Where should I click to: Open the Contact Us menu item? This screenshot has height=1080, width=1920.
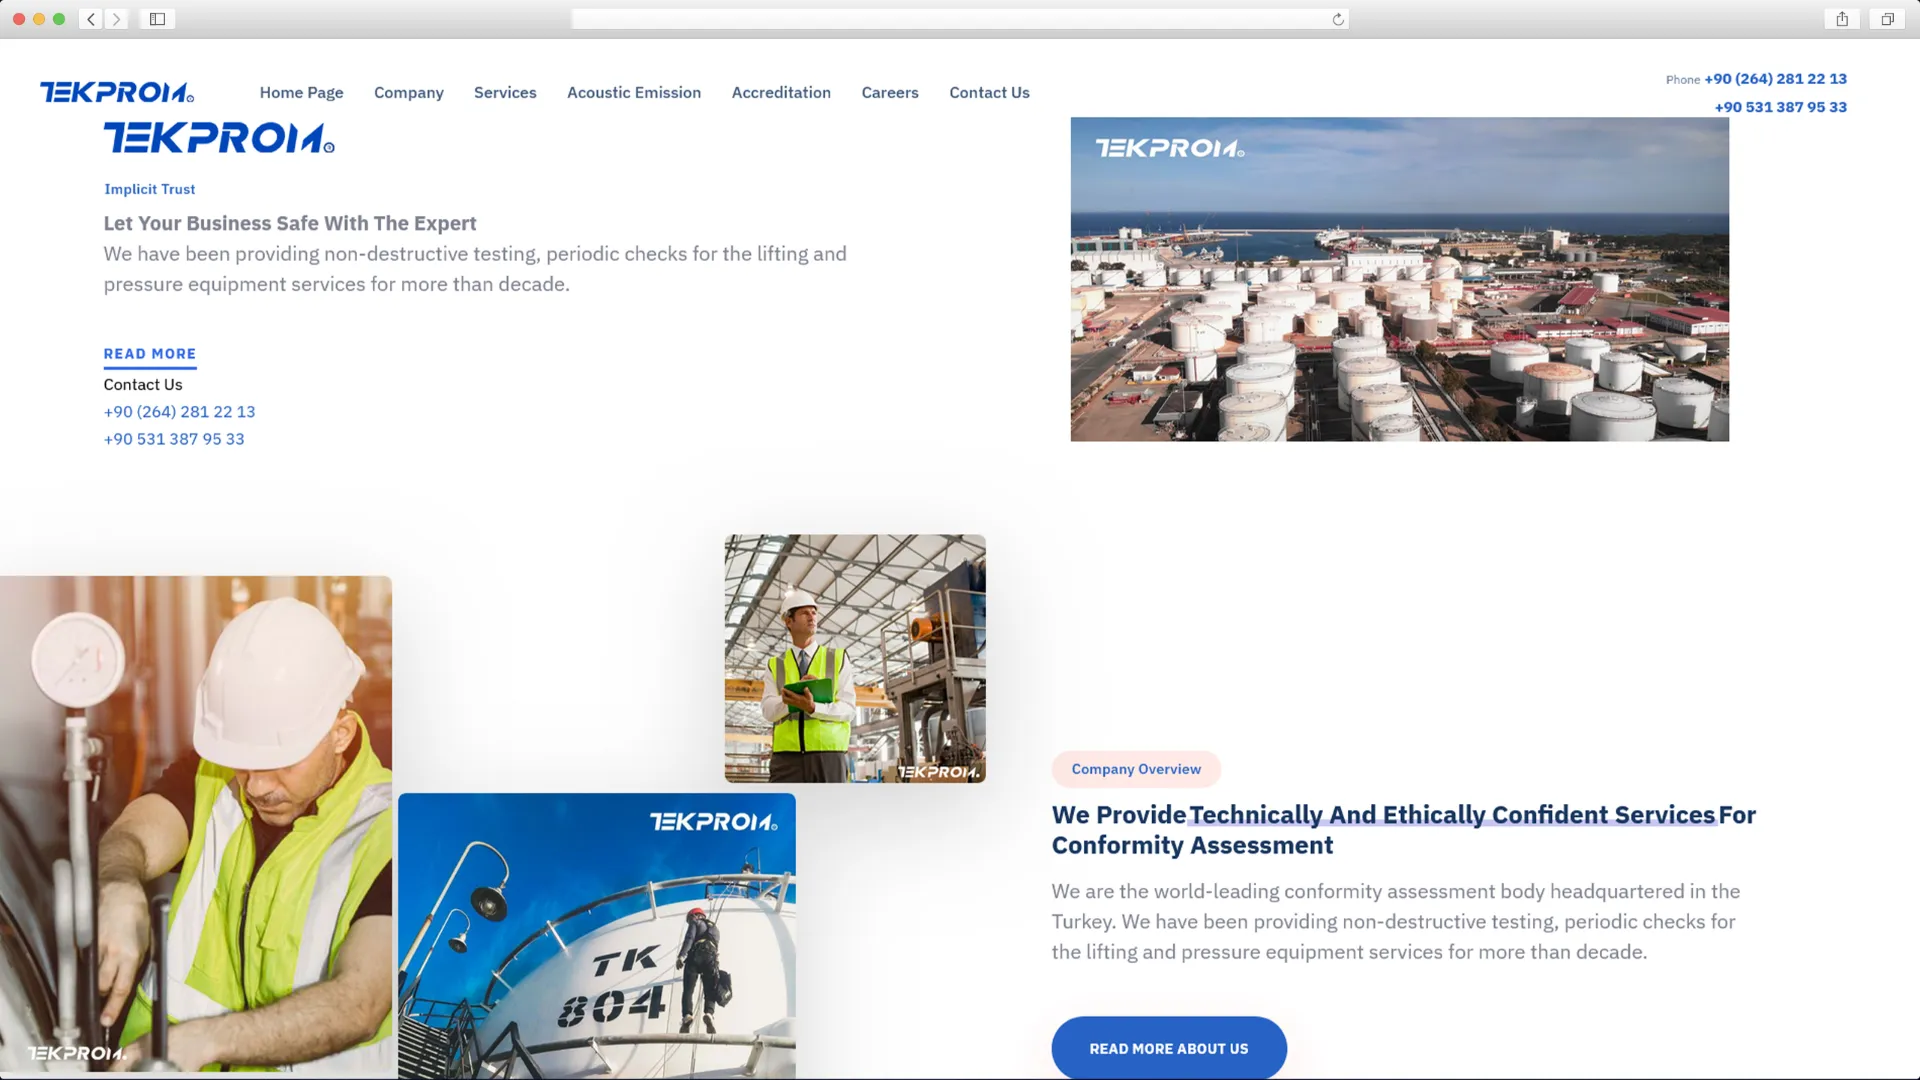[x=989, y=92]
